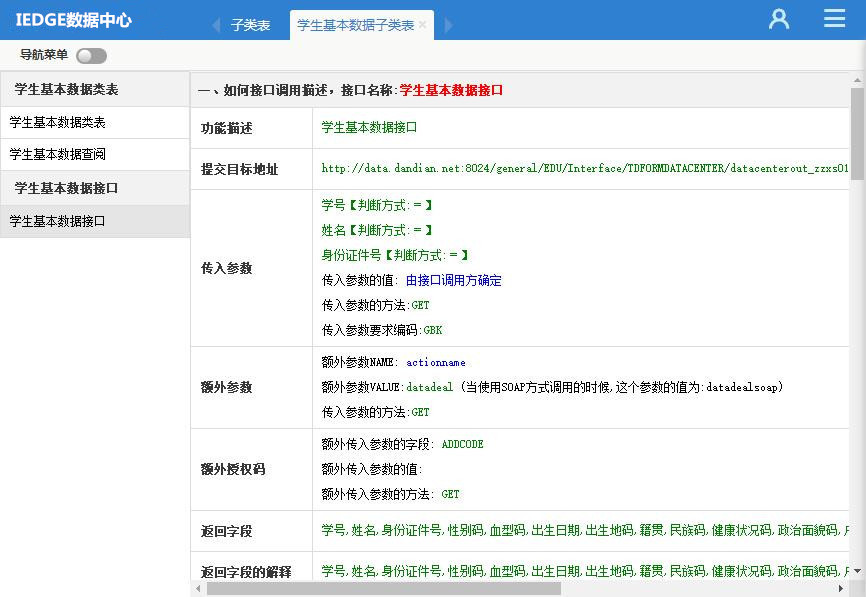866x597 pixels.
Task: Collapse the 学生基本数据类表 sidebar group
Action: (95, 89)
